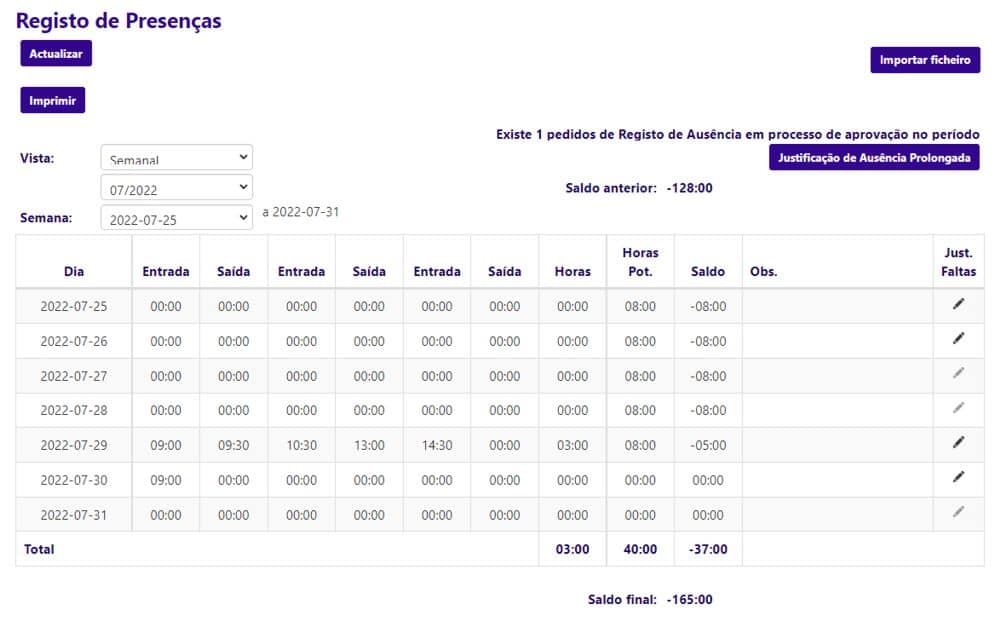Image resolution: width=1000 pixels, height=622 pixels.
Task: Click the edit pencil for 2022-07-25
Action: [x=958, y=304]
